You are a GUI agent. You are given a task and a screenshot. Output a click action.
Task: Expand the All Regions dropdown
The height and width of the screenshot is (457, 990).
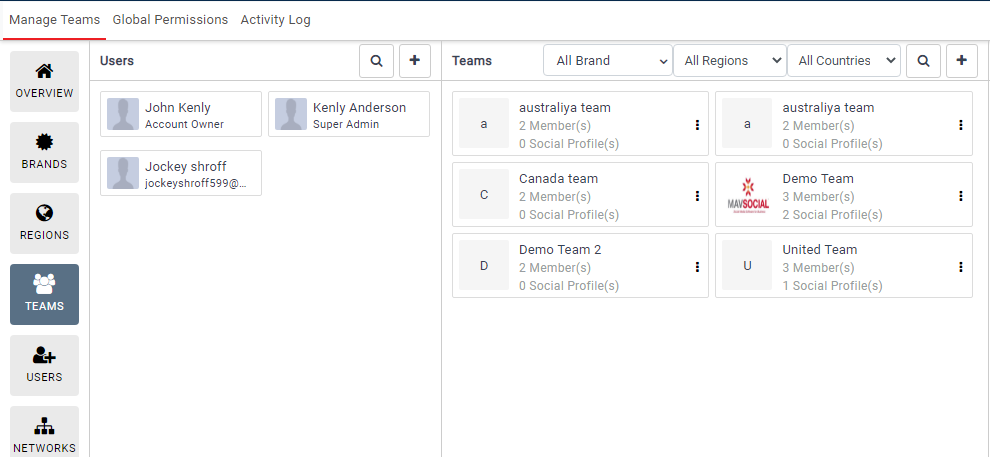click(x=730, y=61)
